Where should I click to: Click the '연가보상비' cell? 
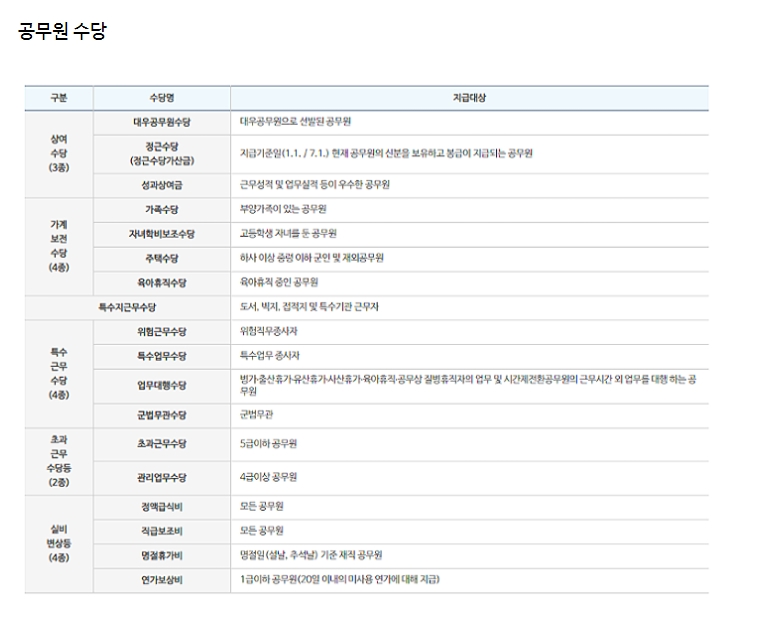pos(162,580)
